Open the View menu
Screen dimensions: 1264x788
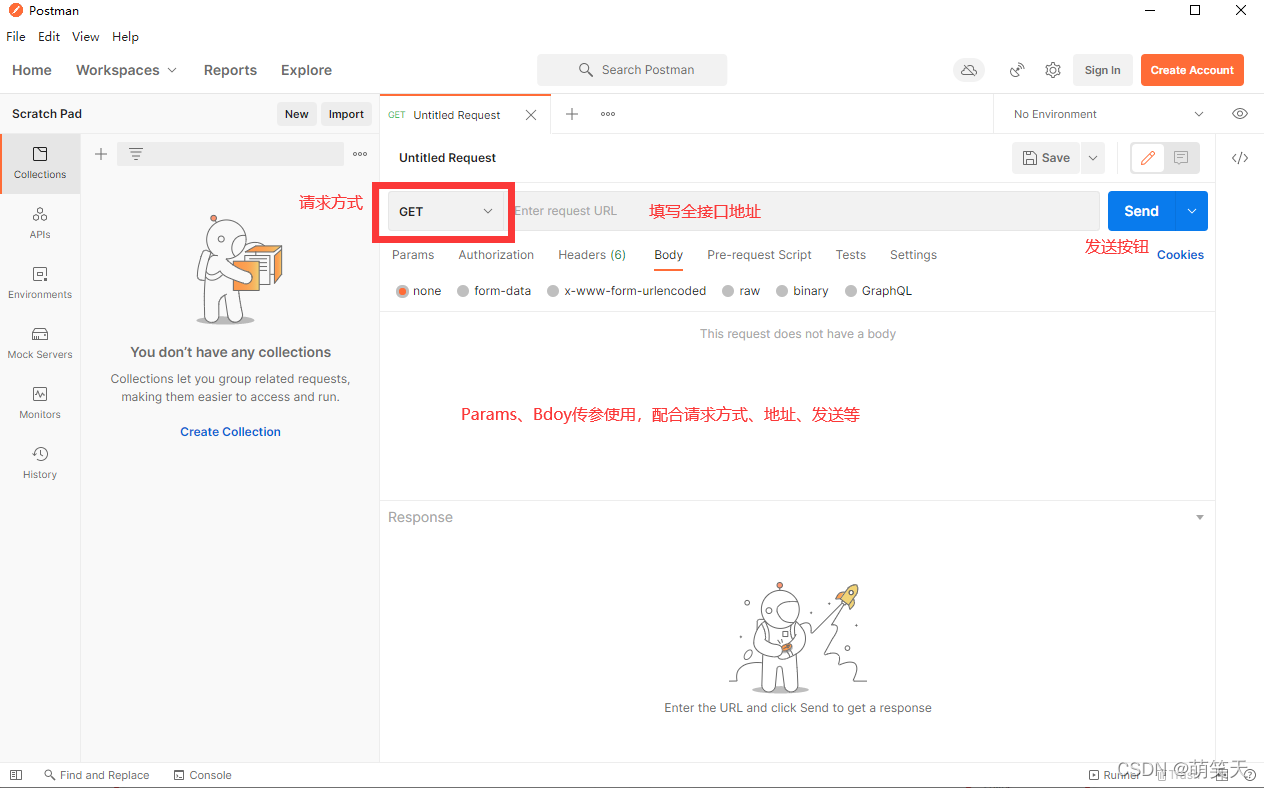click(x=86, y=36)
